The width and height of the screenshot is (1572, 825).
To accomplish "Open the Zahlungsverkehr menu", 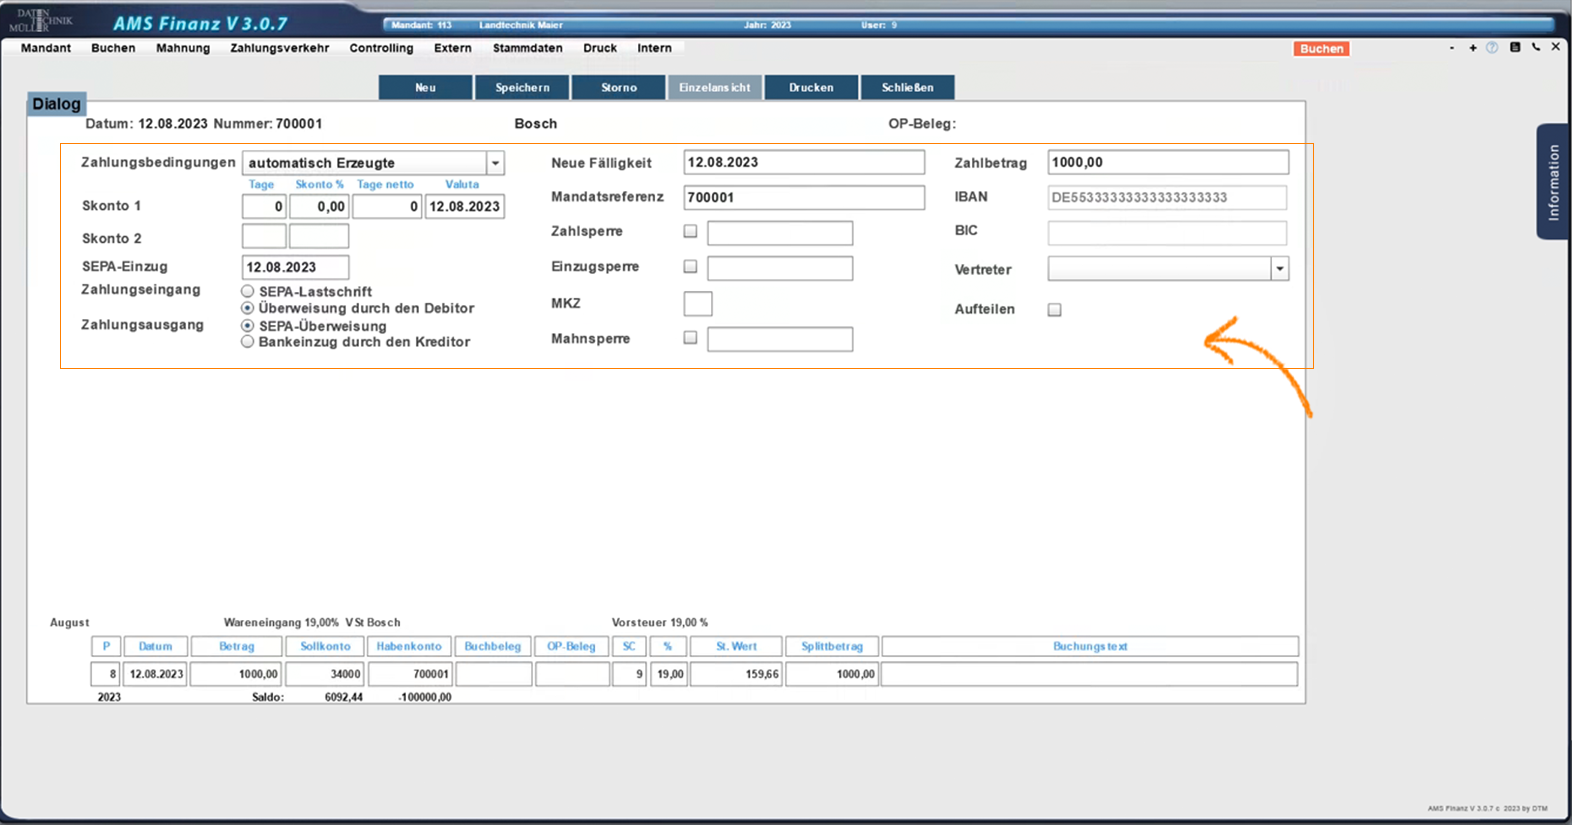I will pos(279,48).
